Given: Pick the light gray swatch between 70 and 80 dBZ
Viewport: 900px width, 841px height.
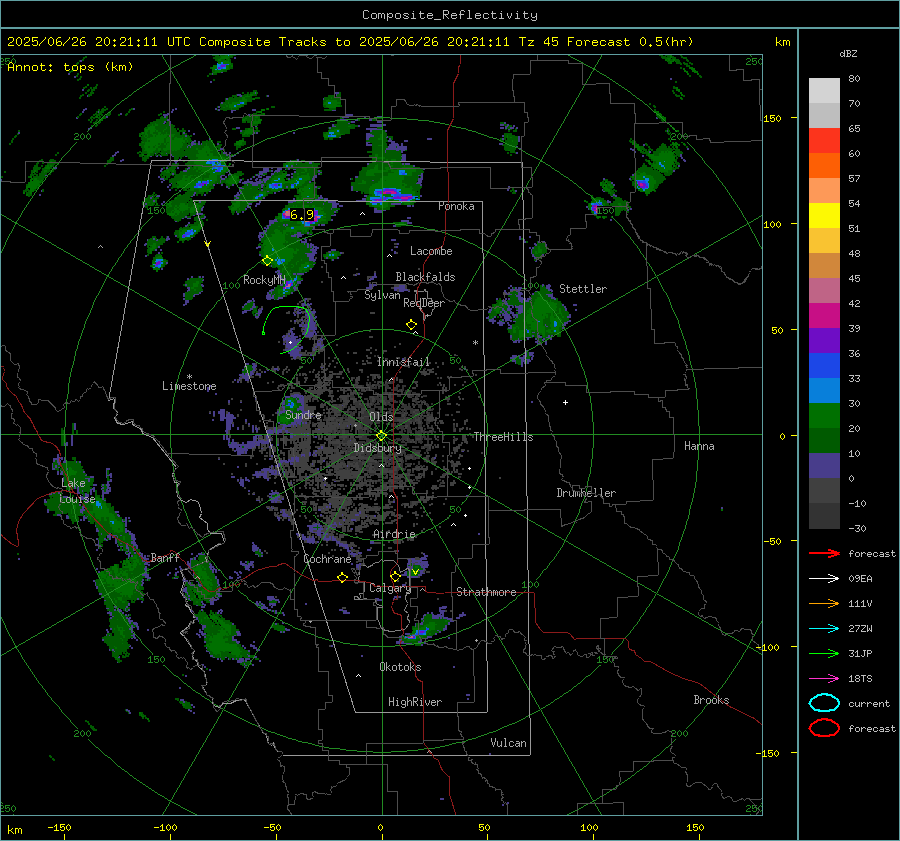Looking at the screenshot, I should 824,91.
